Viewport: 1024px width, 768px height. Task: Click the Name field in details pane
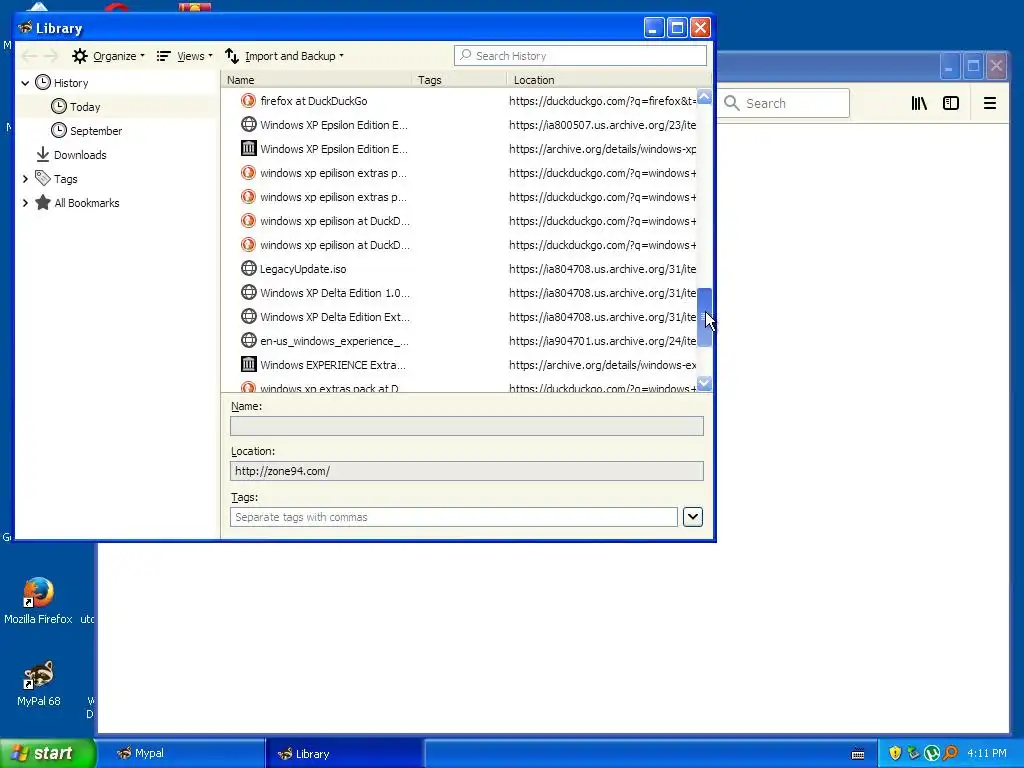tap(466, 426)
